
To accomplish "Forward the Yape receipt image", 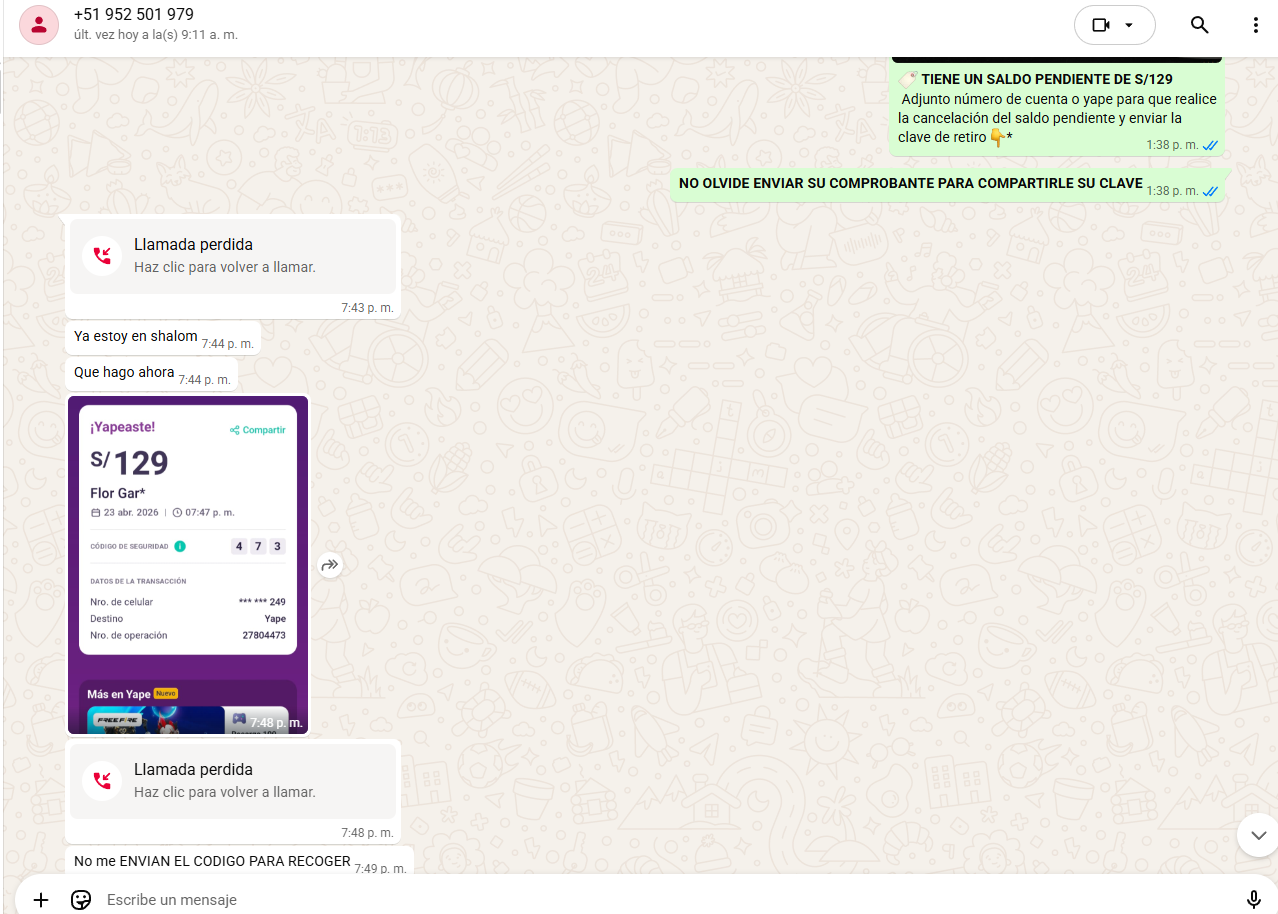I will [330, 565].
